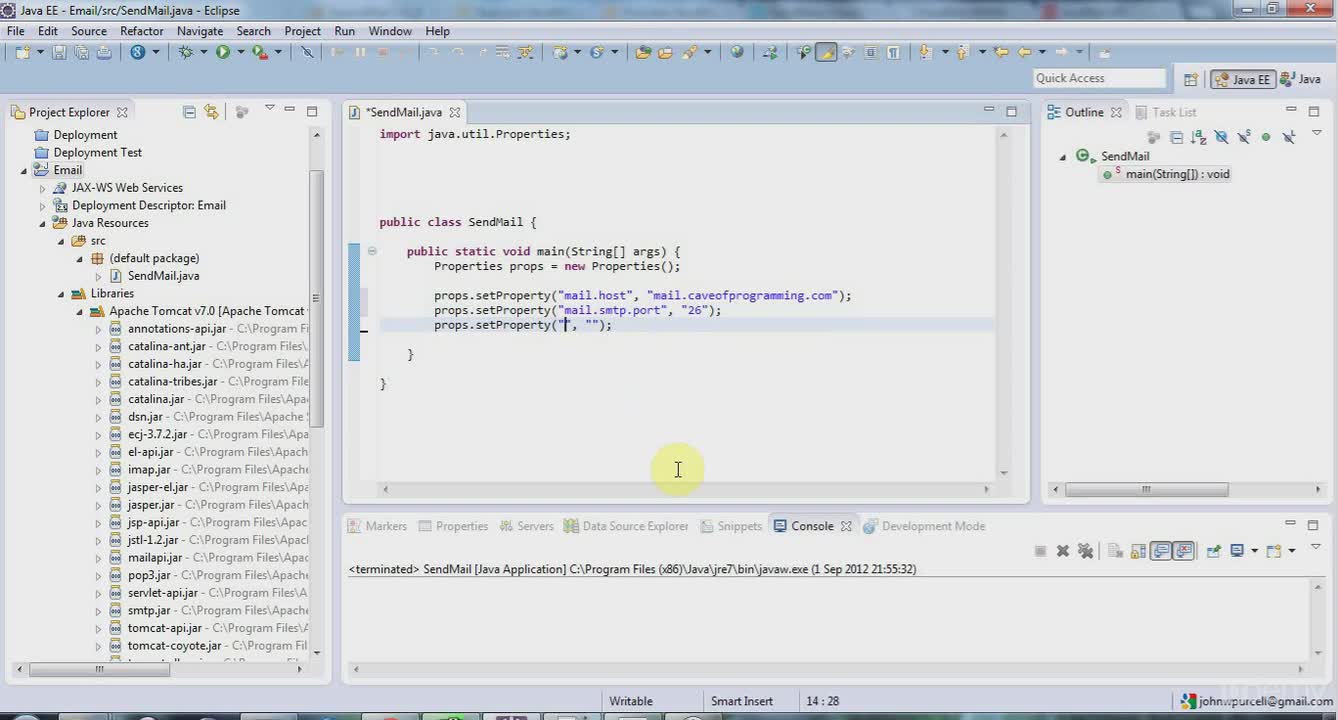Switch to the Task List tab
This screenshot has width=1338, height=720.
[x=1165, y=112]
